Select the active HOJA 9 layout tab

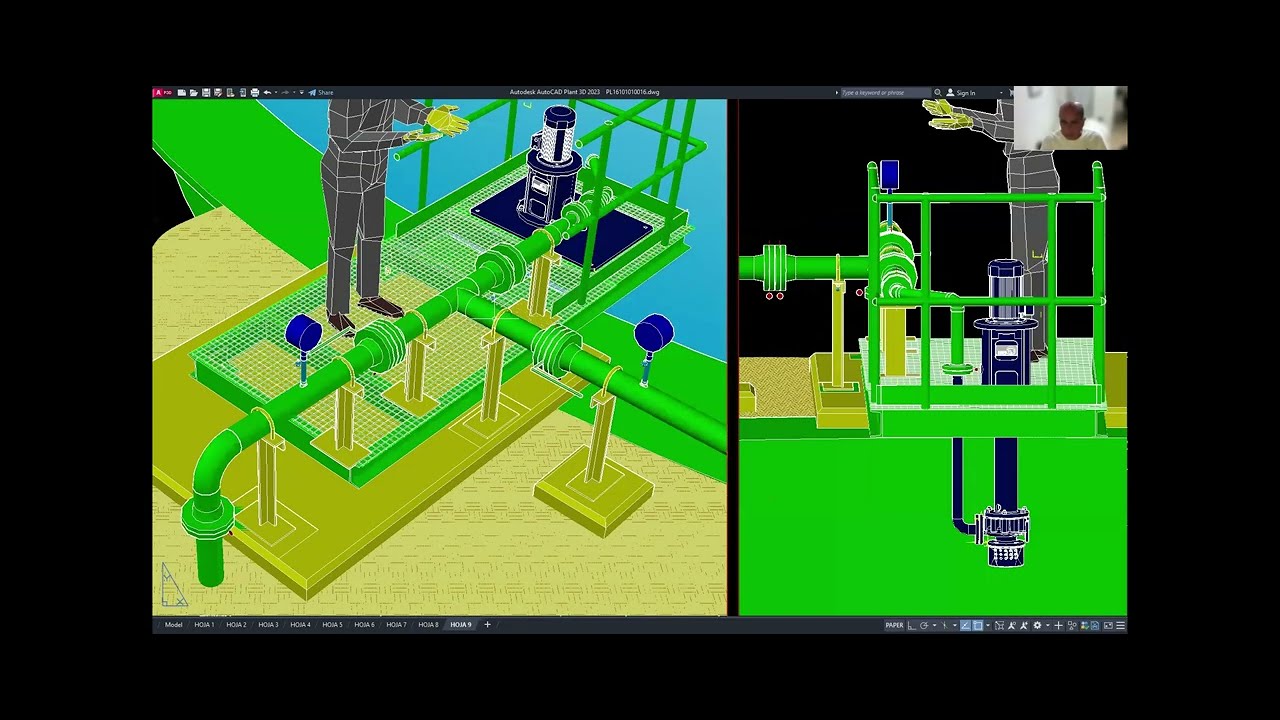coord(460,625)
